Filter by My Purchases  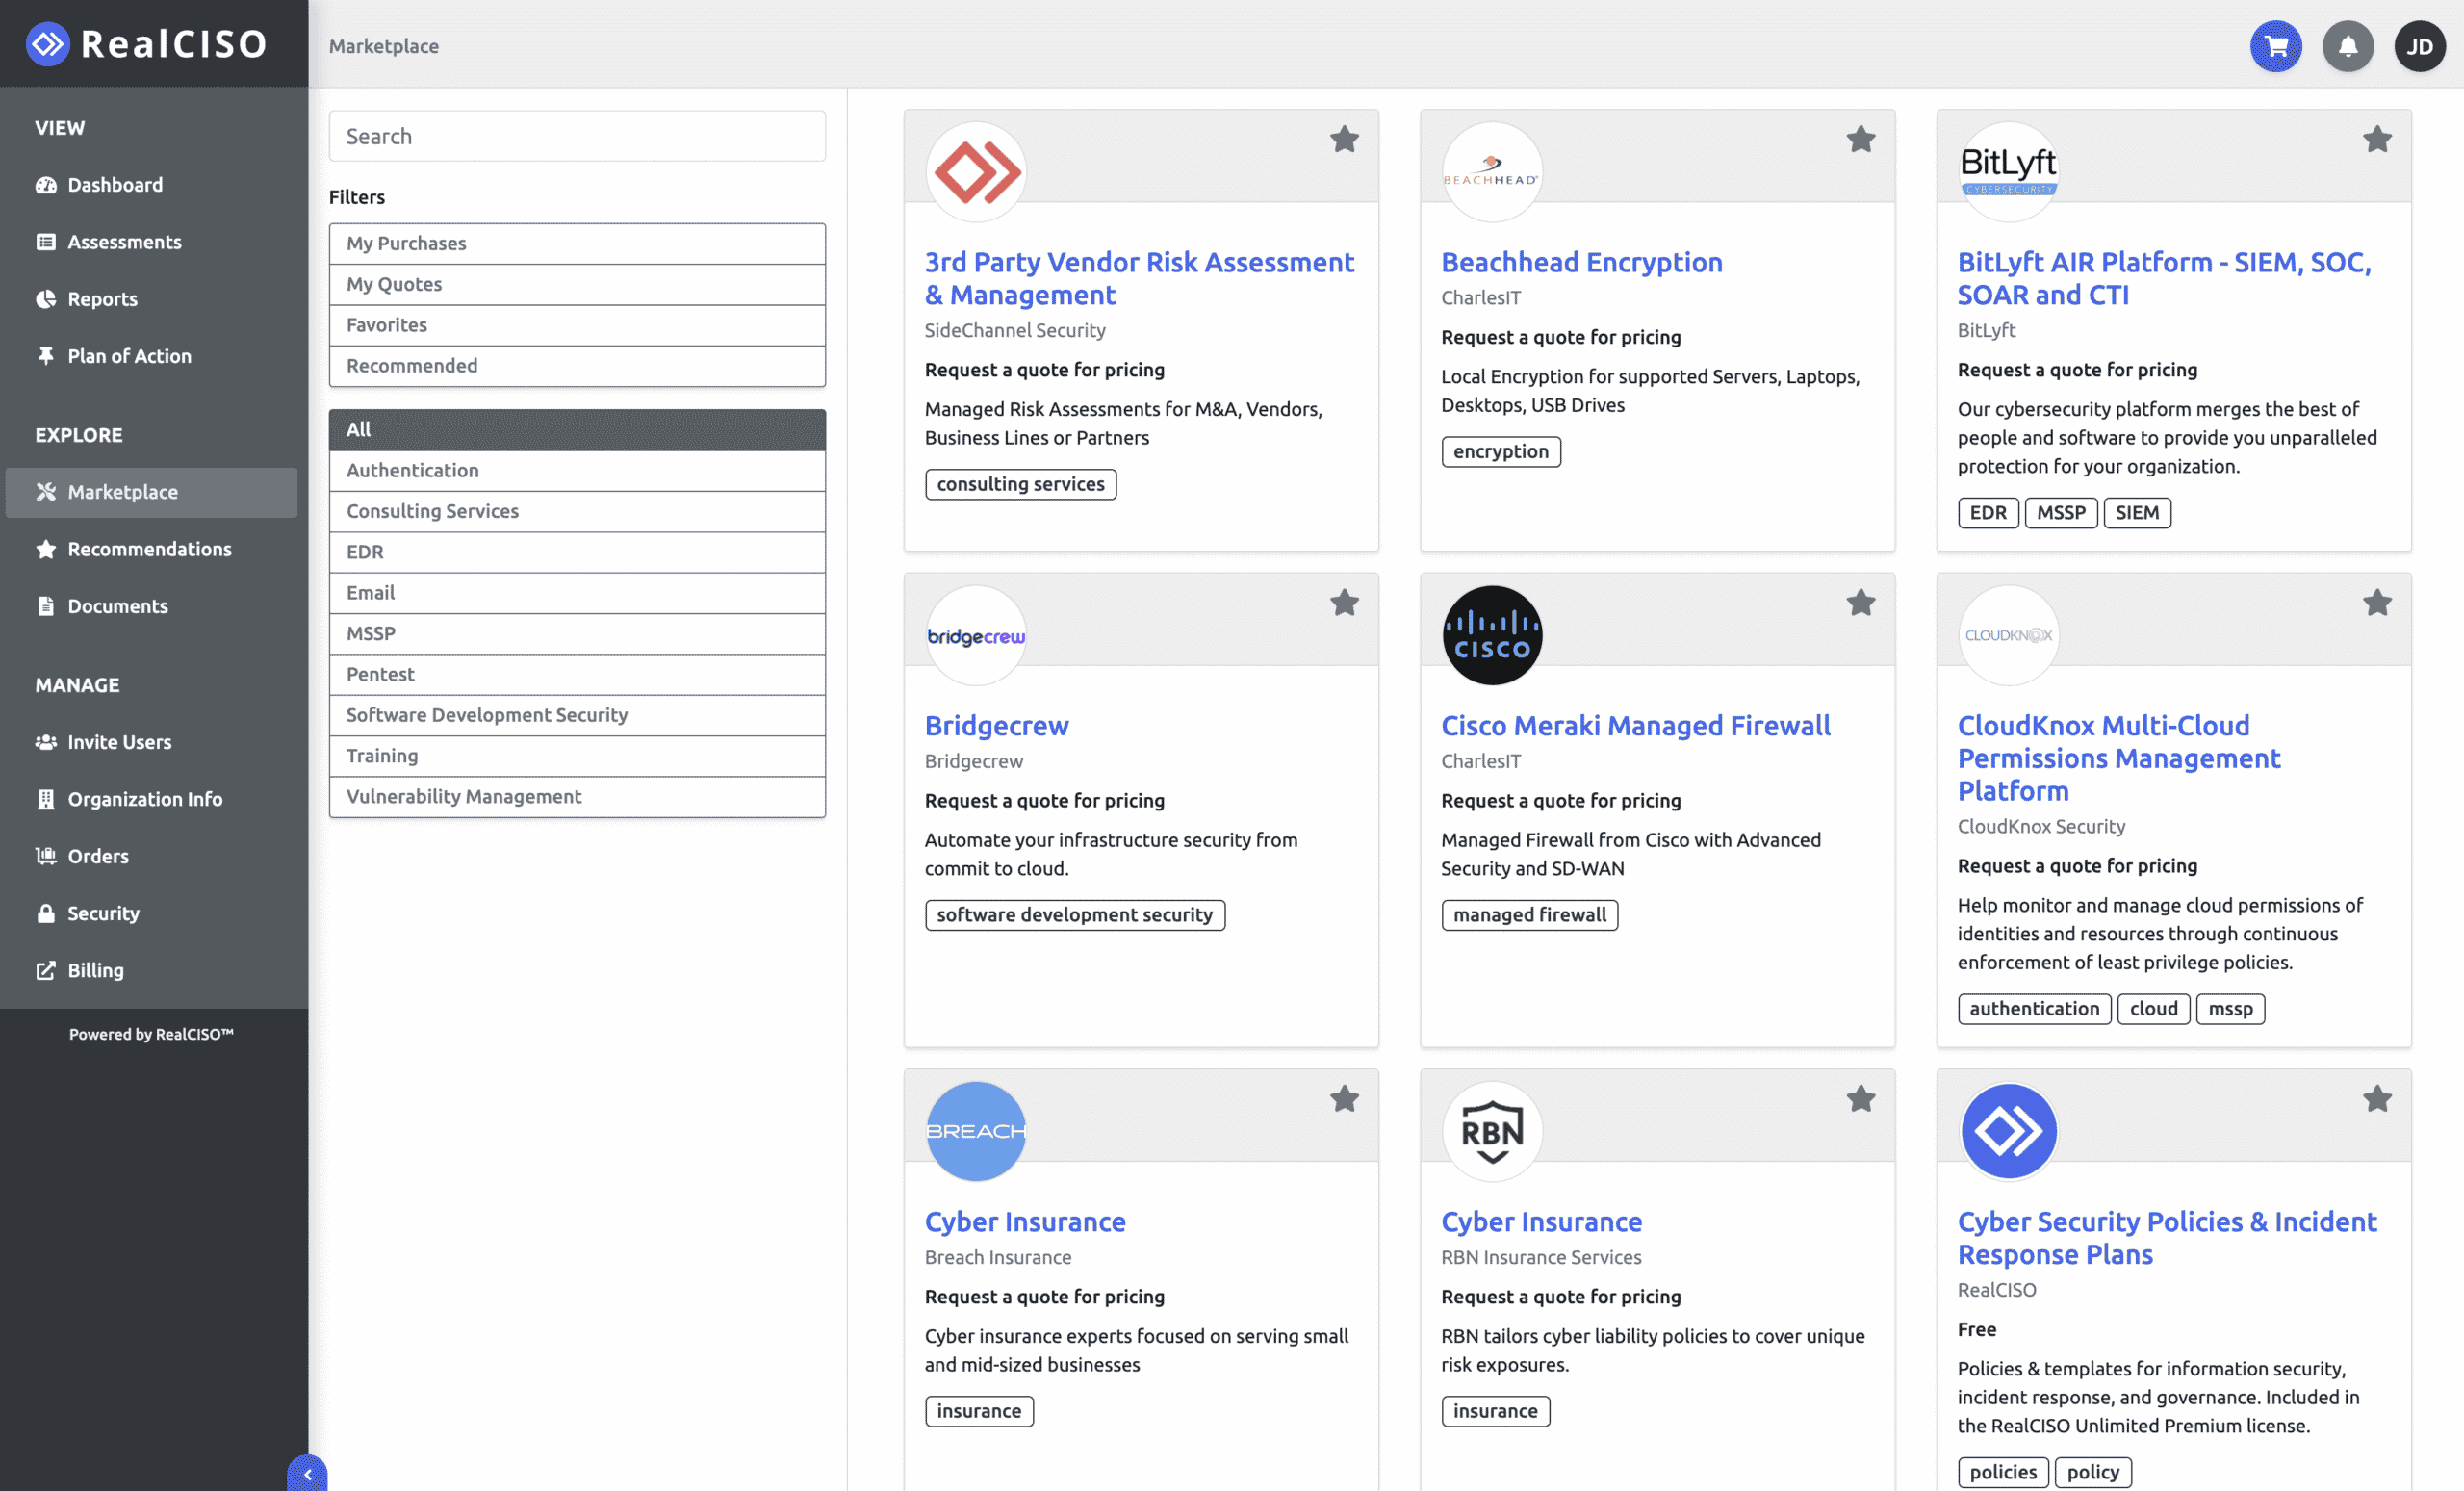point(577,243)
